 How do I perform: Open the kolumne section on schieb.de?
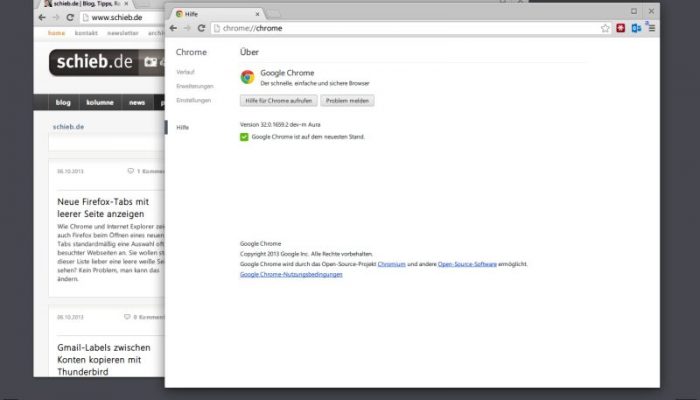click(100, 102)
